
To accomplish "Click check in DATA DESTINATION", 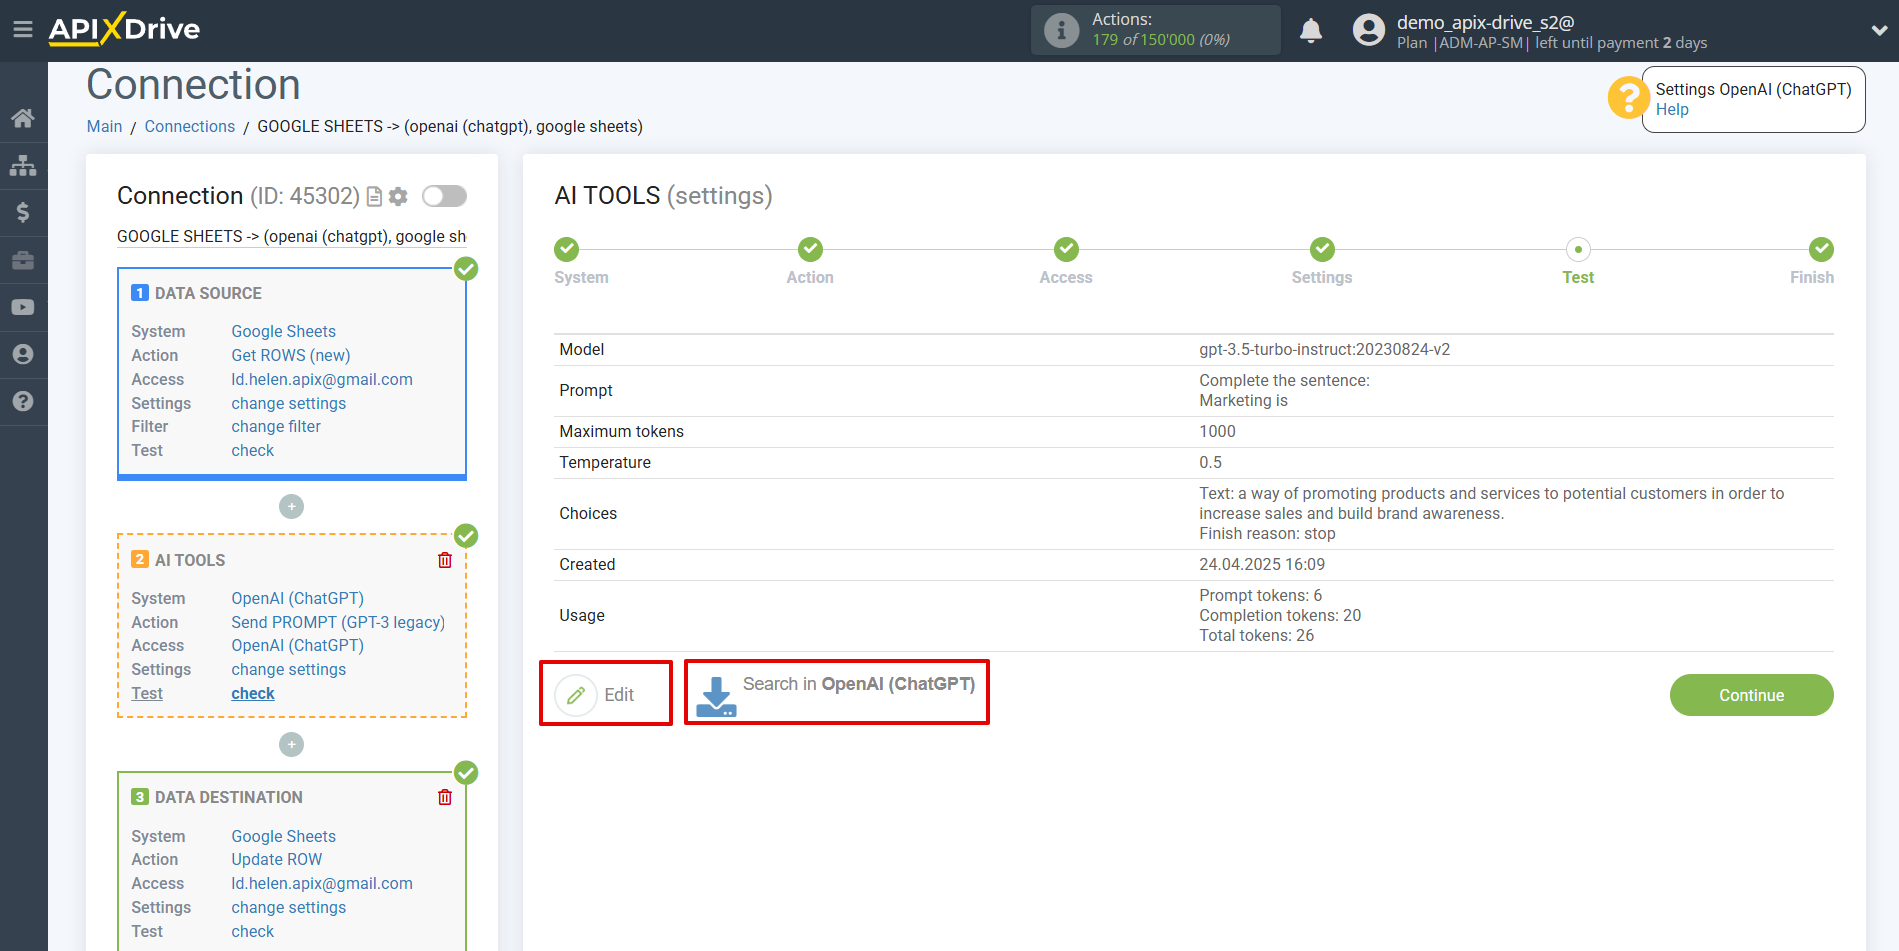I will [x=253, y=931].
